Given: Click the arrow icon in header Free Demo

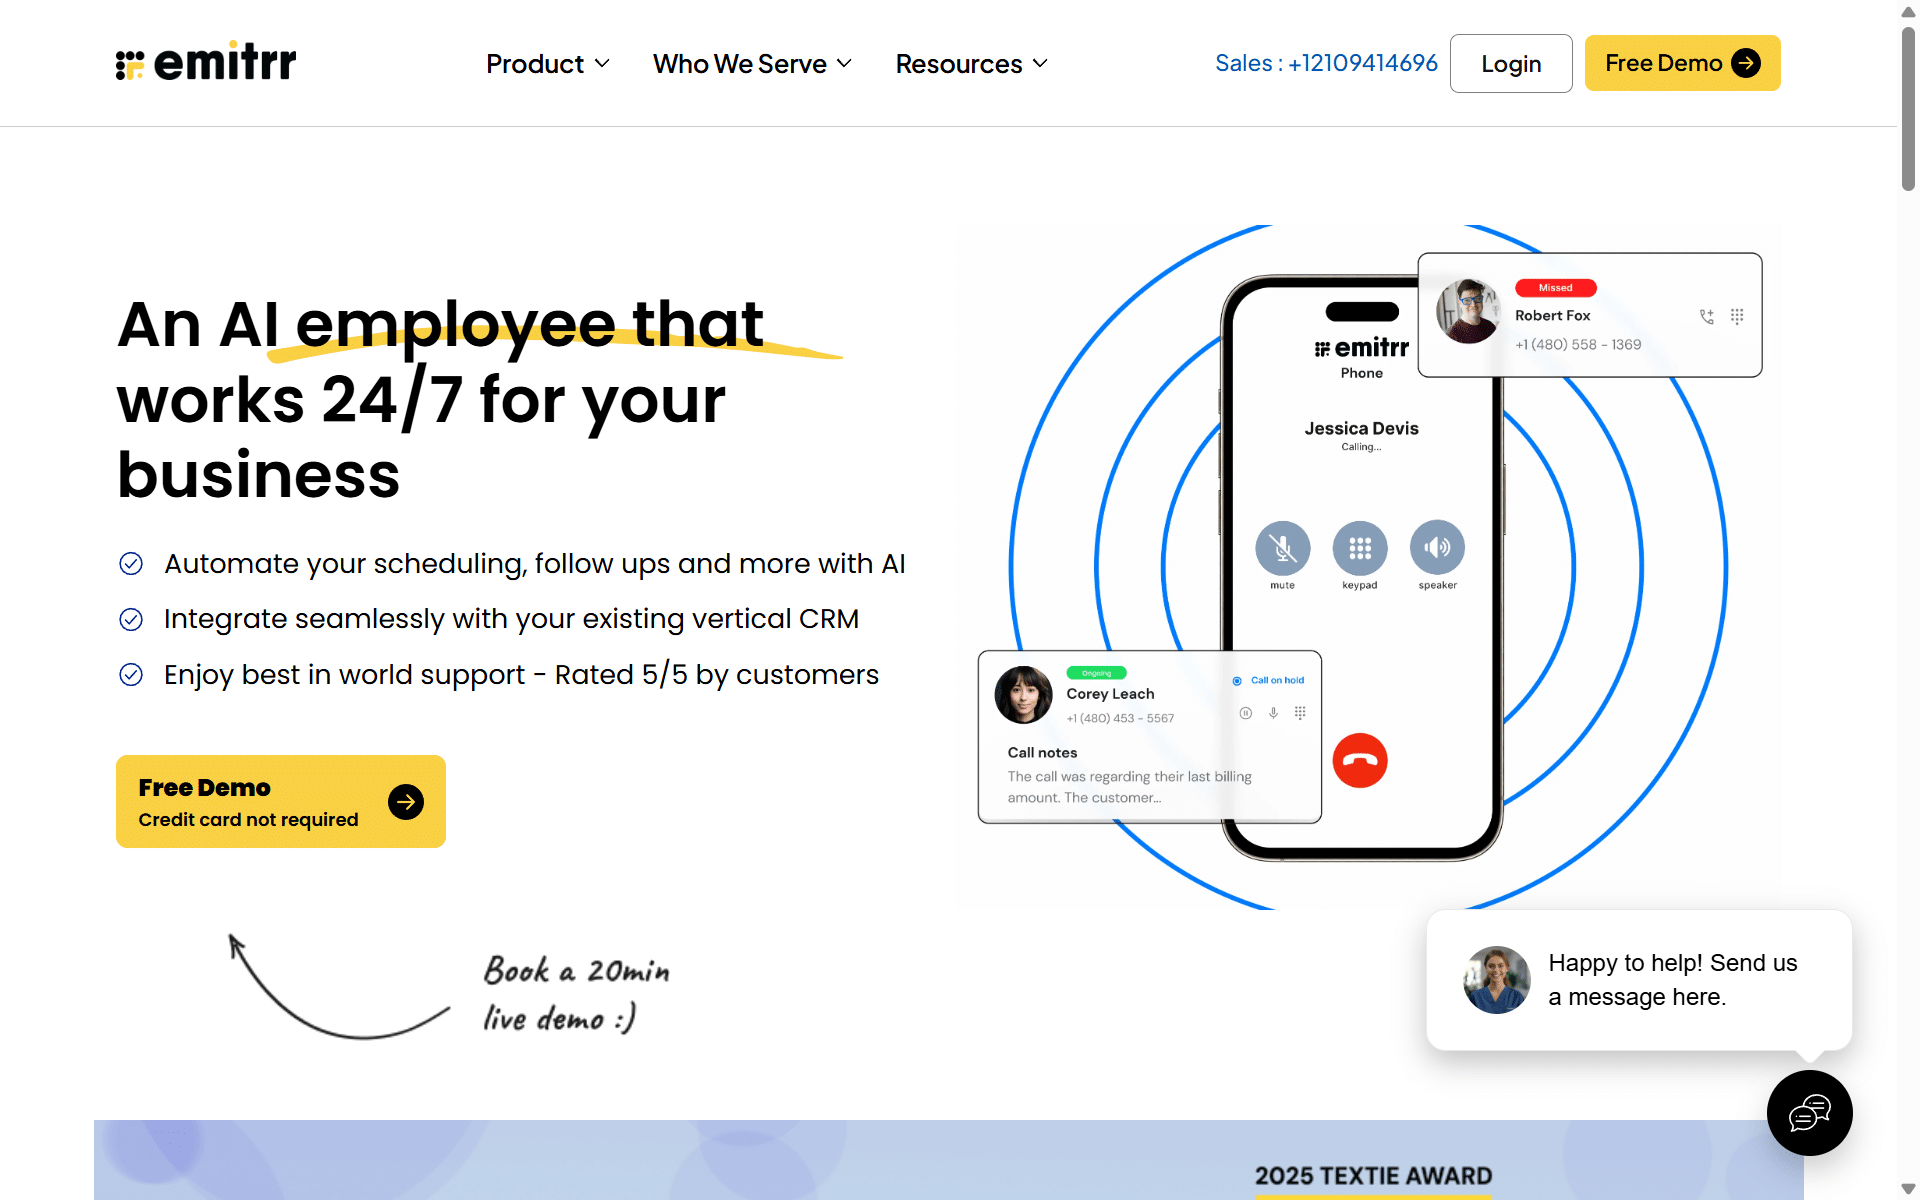Looking at the screenshot, I should 1746,63.
